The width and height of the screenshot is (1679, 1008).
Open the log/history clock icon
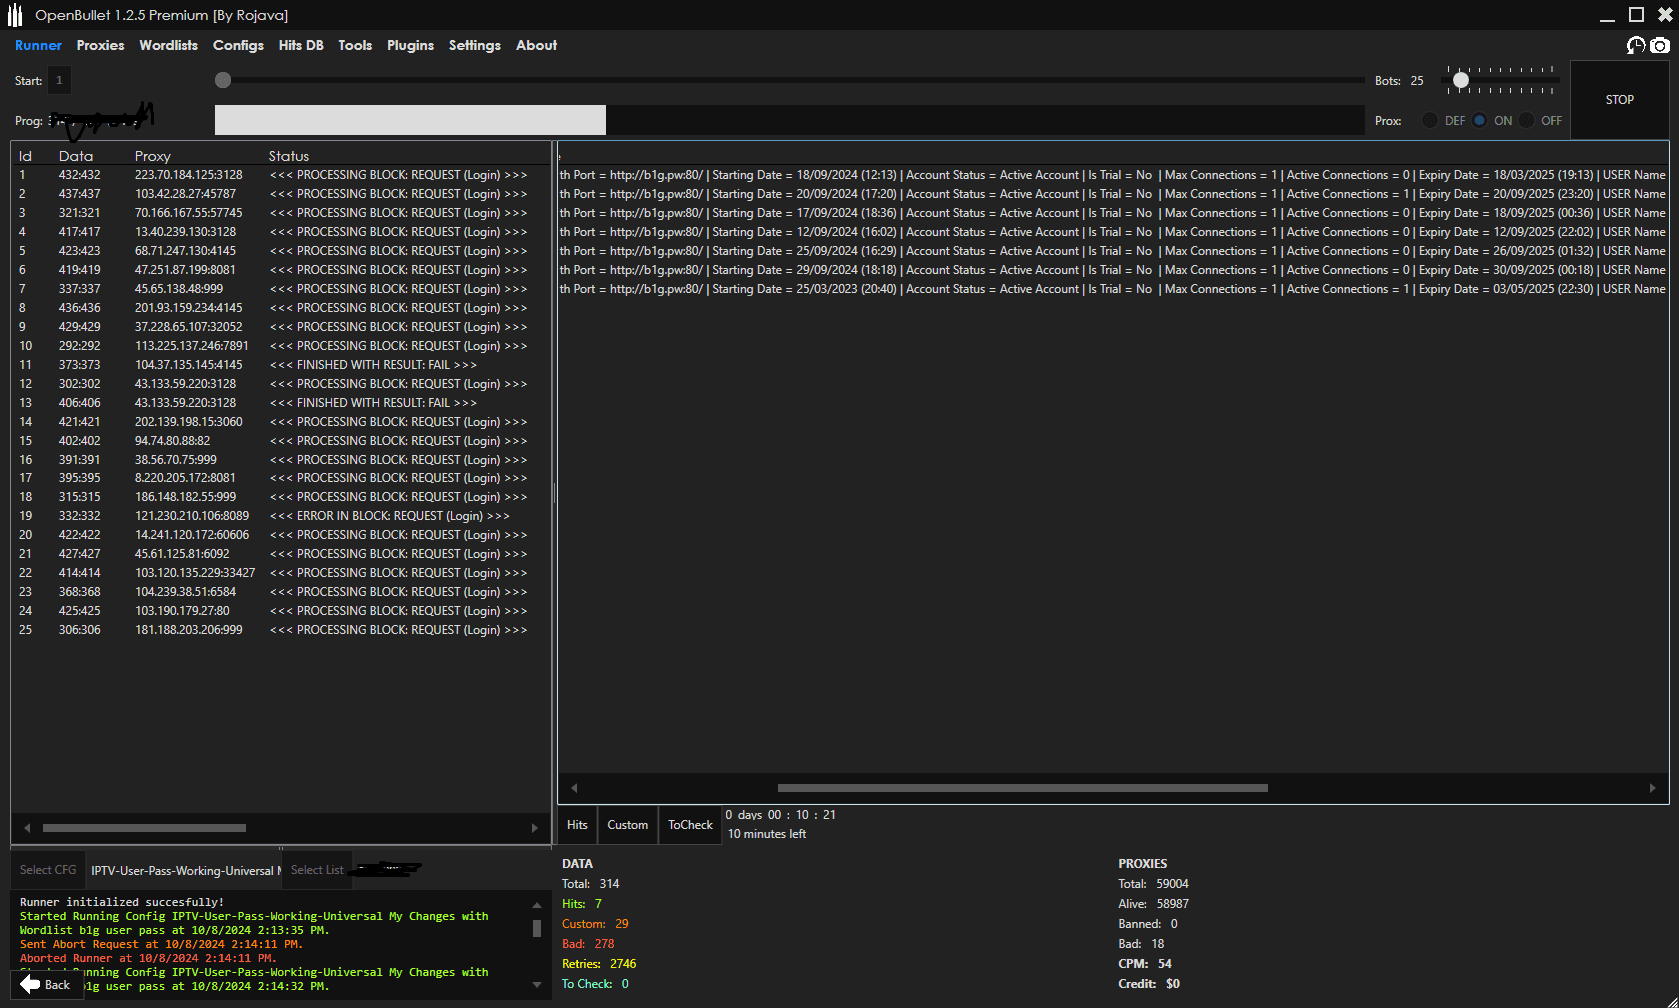[x=1636, y=45]
